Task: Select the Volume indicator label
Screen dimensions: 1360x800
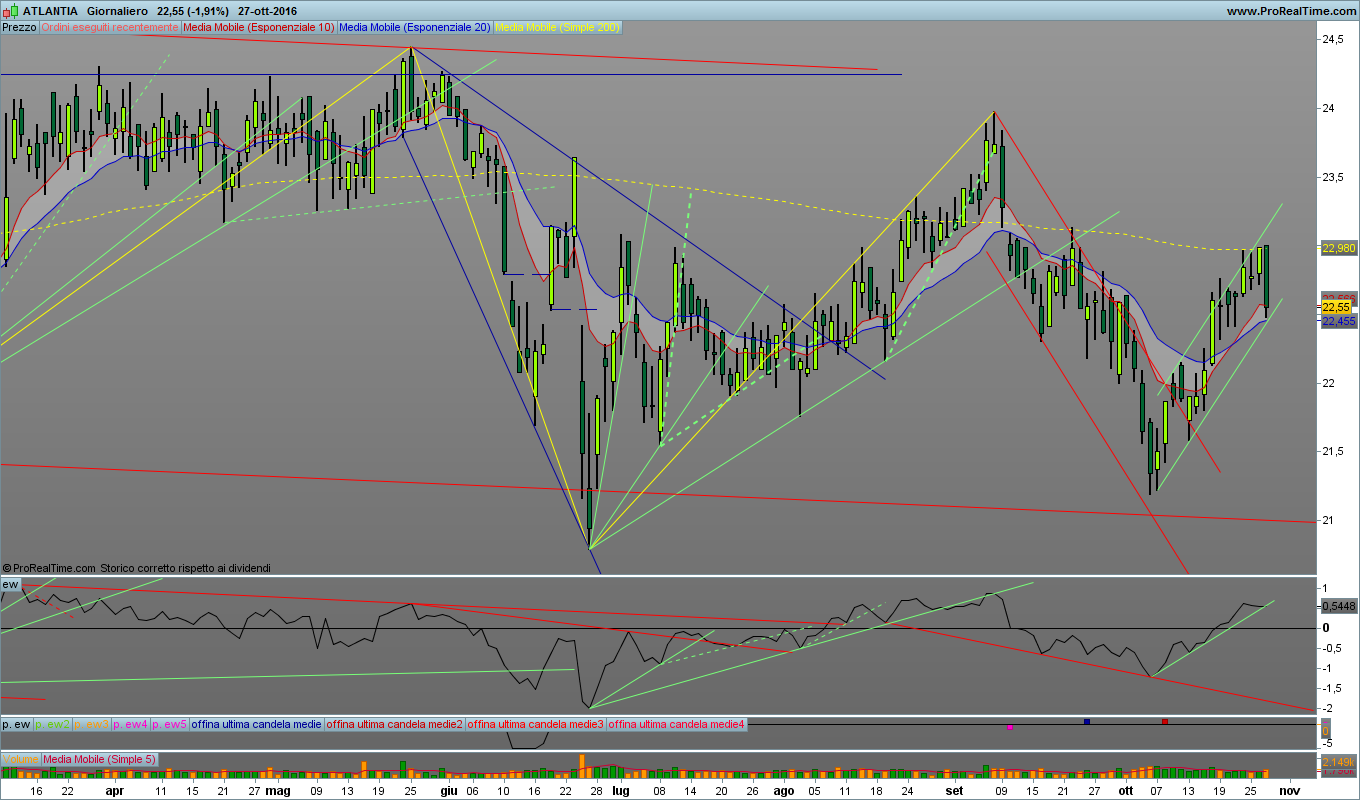Action: (x=20, y=759)
